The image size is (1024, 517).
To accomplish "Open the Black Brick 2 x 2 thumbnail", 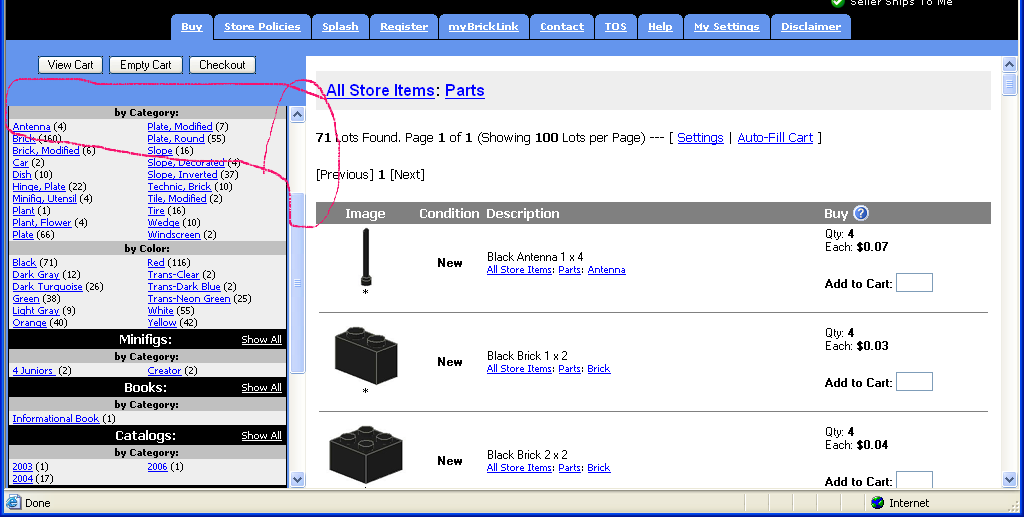I will [x=366, y=454].
